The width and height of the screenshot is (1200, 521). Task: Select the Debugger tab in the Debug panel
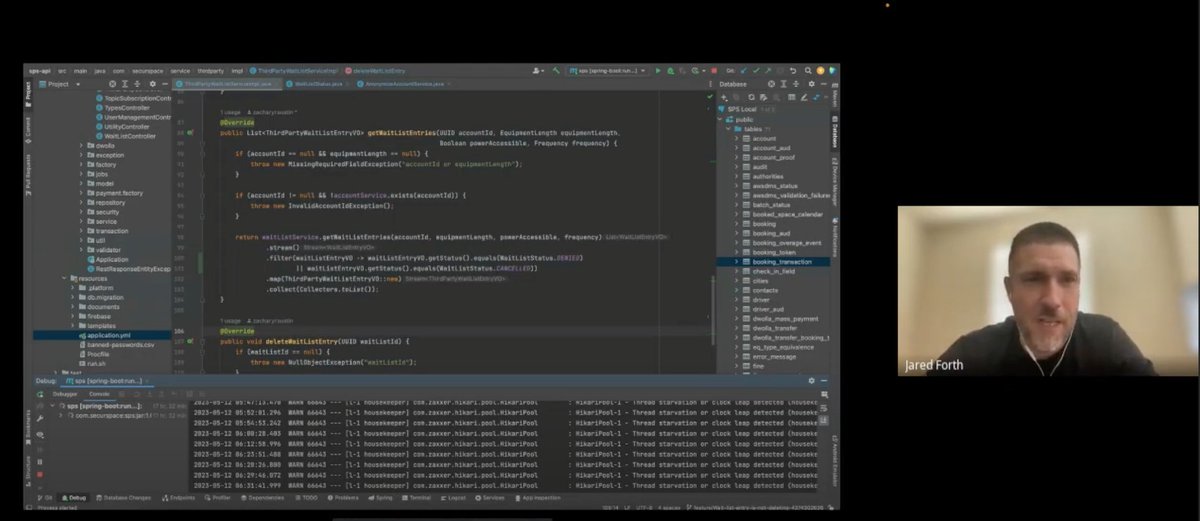(x=65, y=394)
